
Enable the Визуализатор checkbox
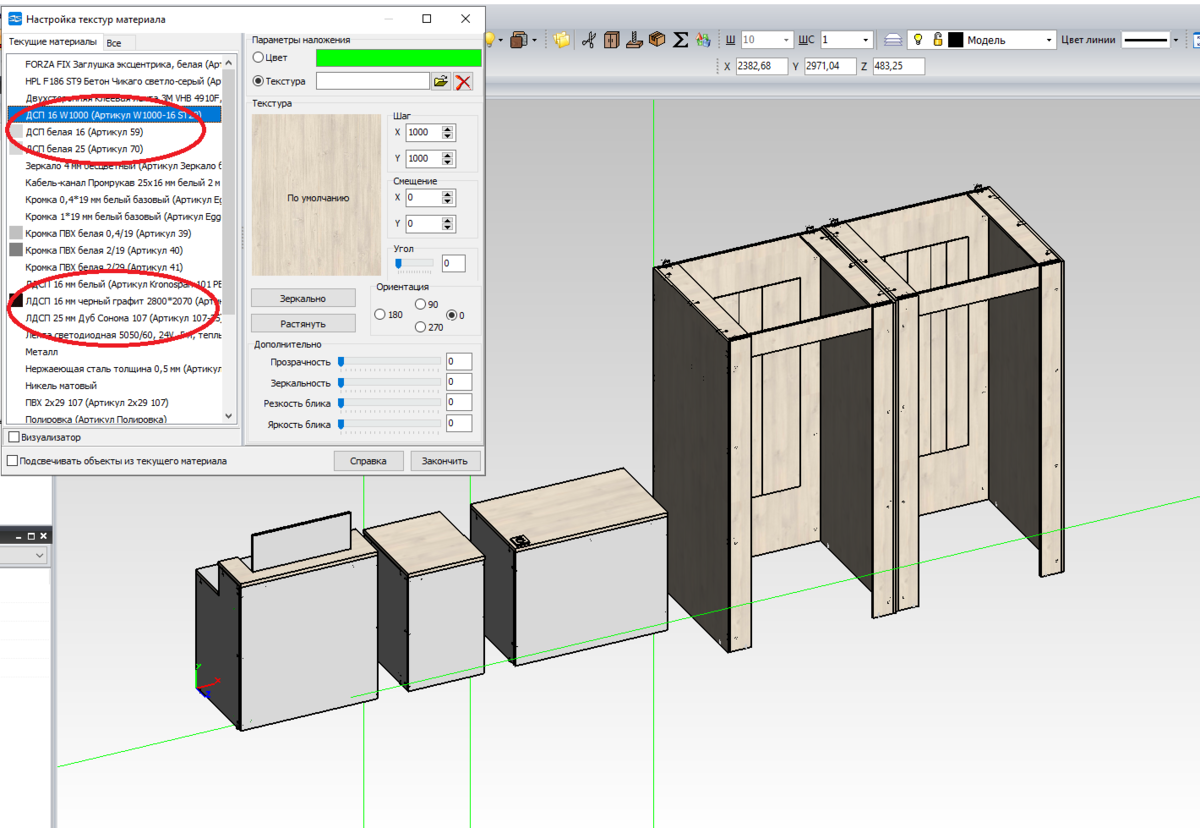tap(14, 437)
